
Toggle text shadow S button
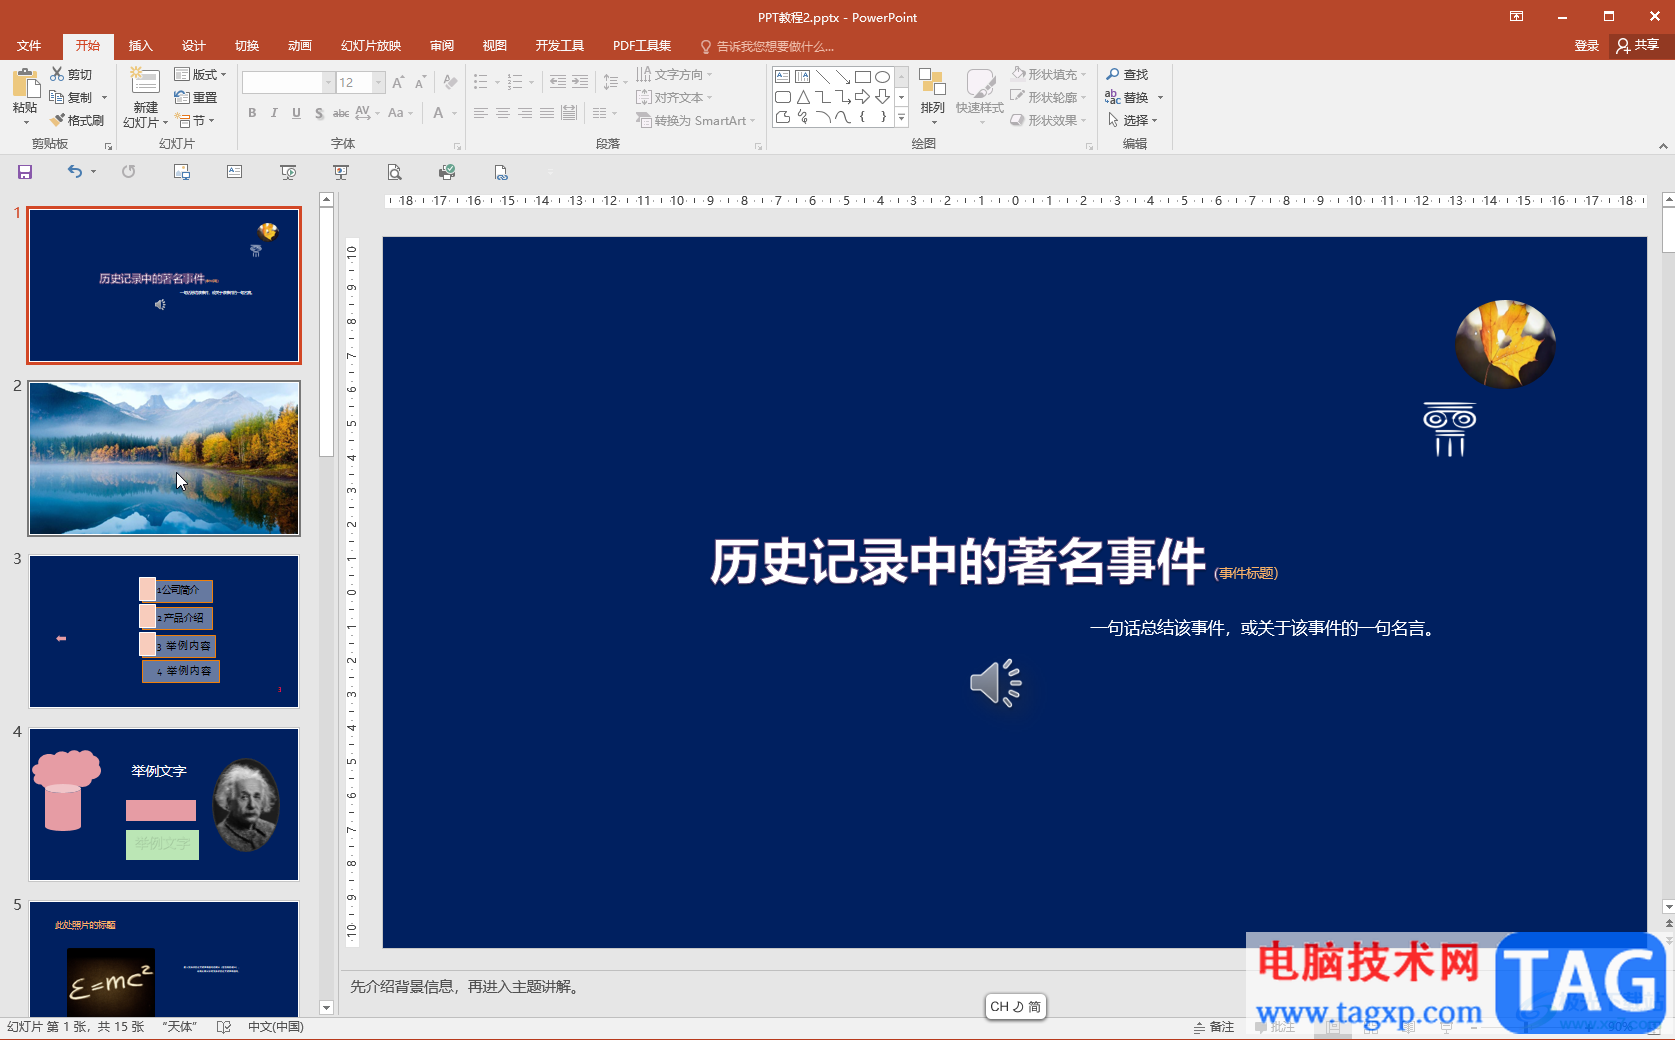(x=319, y=113)
